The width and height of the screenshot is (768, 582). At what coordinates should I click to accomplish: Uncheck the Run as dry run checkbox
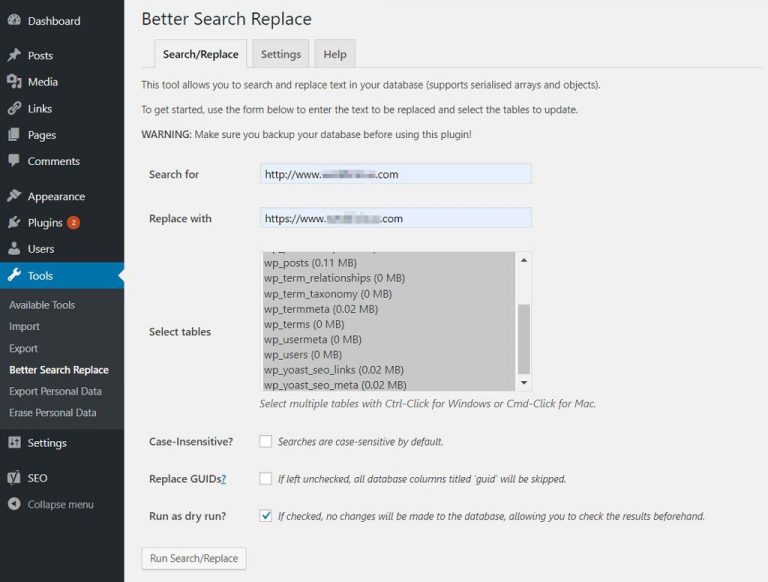265,516
